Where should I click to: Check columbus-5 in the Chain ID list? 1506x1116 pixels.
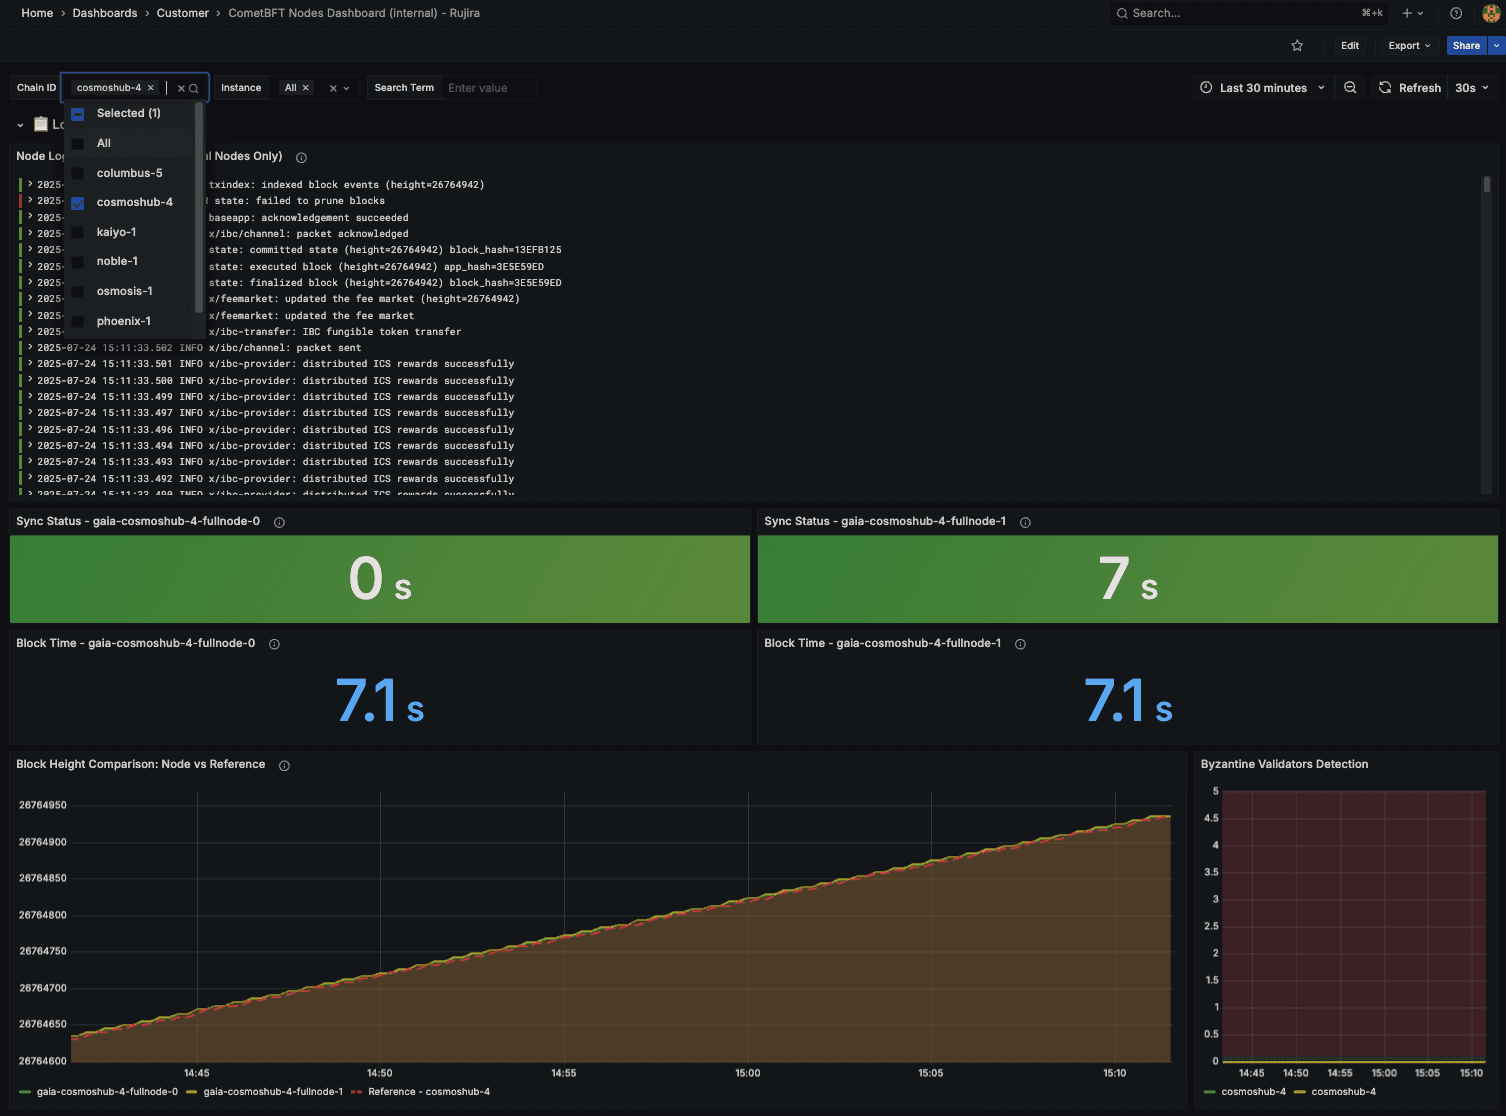coord(77,173)
